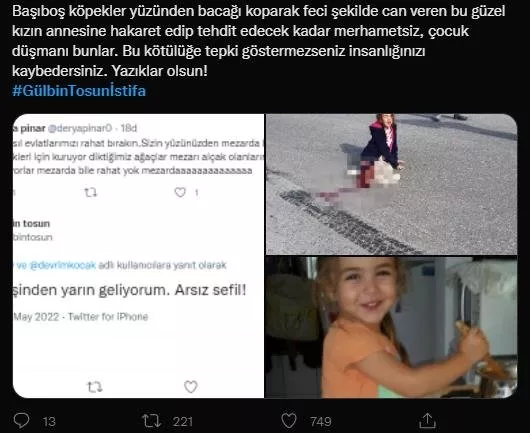
Task: Open the photo of smiling girl in orange
Action: pyautogui.click(x=391, y=327)
